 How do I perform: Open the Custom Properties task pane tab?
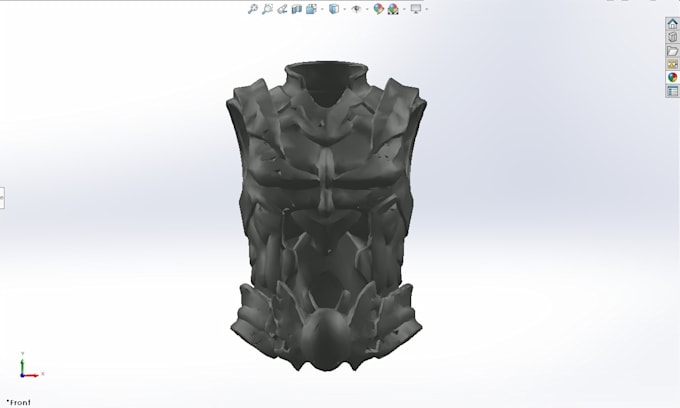[673, 91]
